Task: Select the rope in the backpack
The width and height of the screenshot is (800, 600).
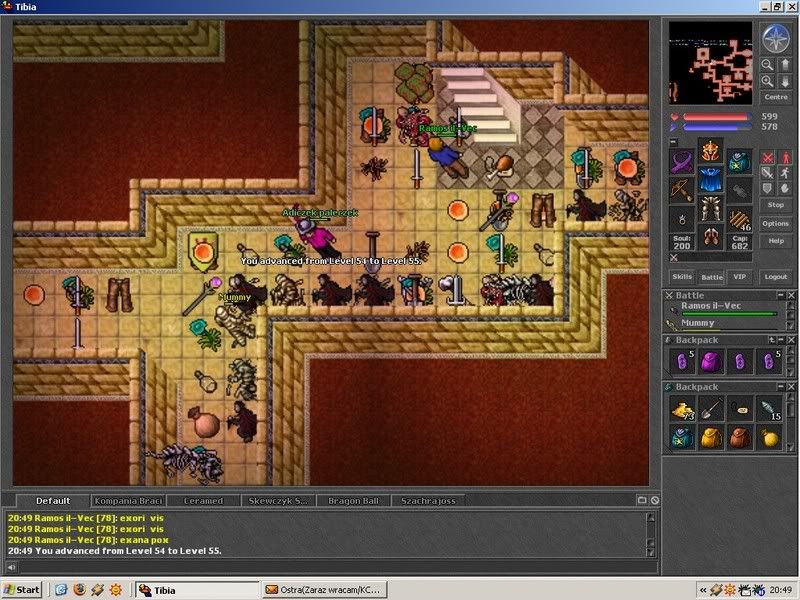Action: [740, 409]
